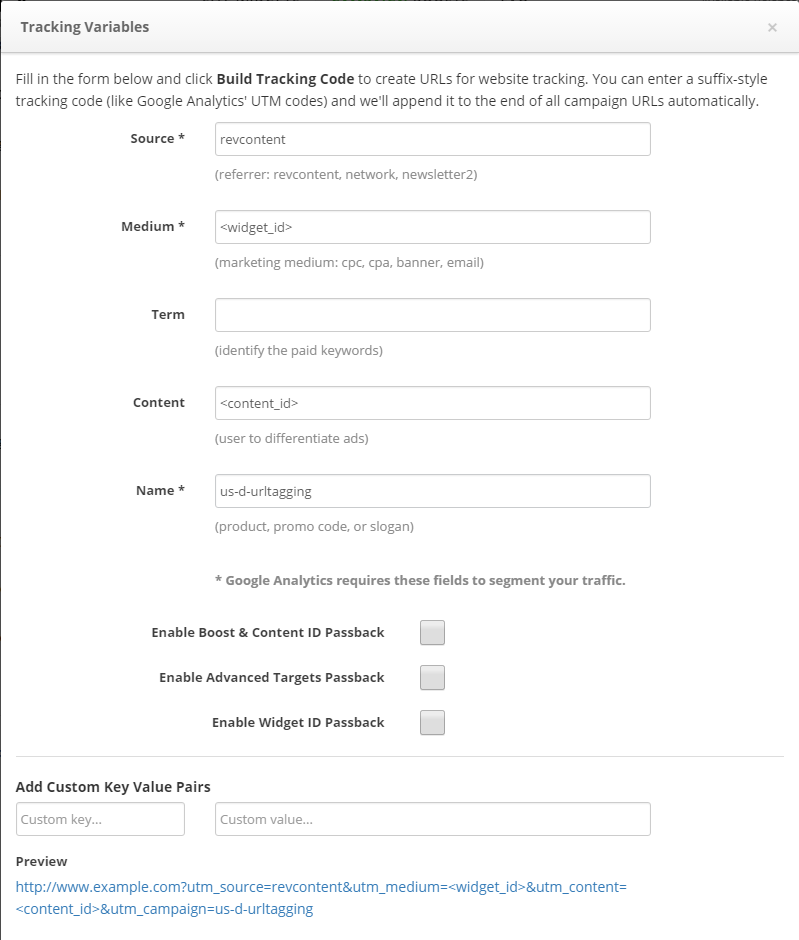Click the Enable Widget ID Passback label
The height and width of the screenshot is (940, 799).
click(x=298, y=722)
